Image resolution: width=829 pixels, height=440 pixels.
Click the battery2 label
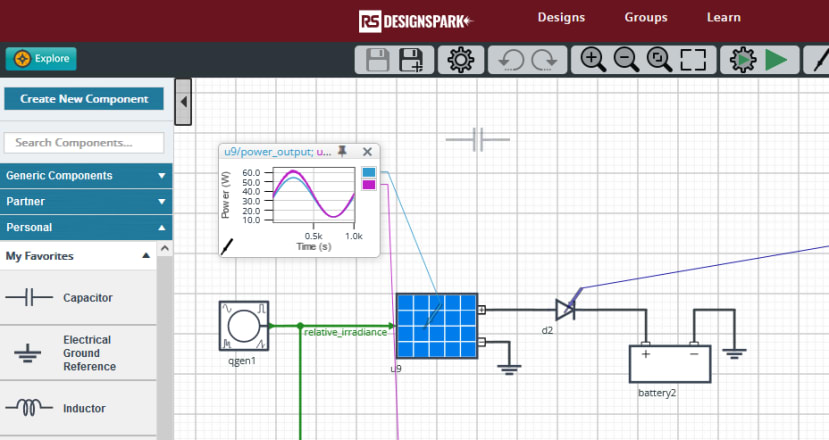coord(657,393)
